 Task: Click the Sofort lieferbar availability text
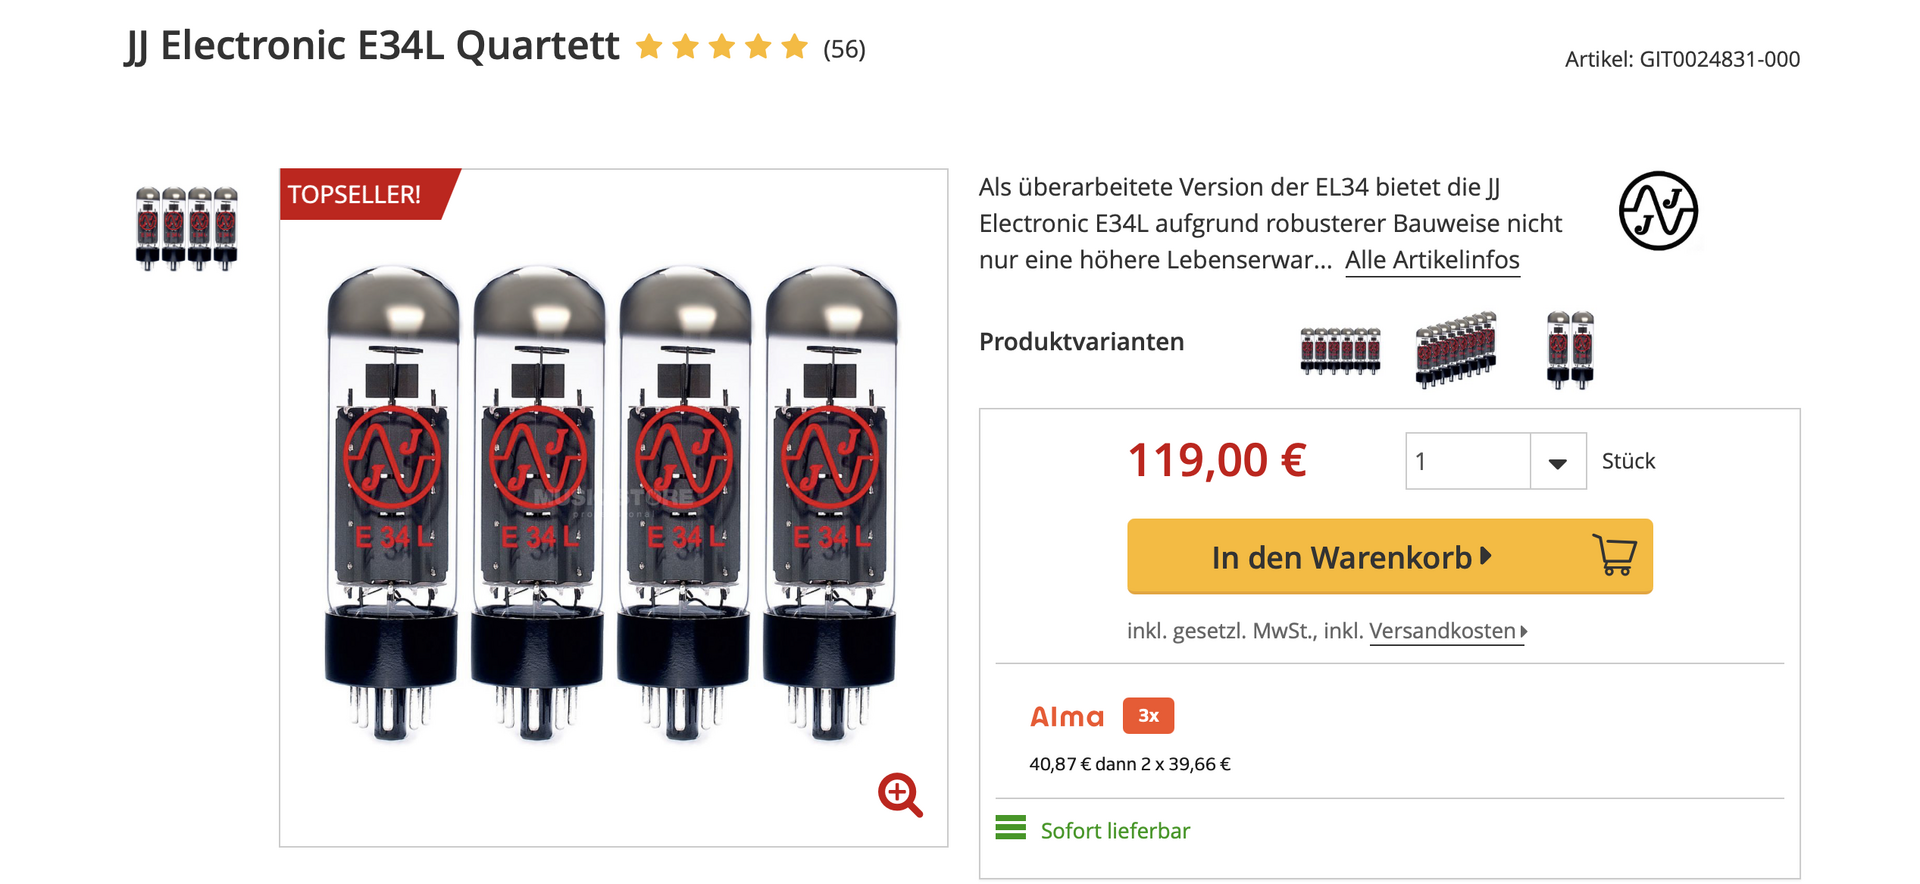tap(1115, 831)
